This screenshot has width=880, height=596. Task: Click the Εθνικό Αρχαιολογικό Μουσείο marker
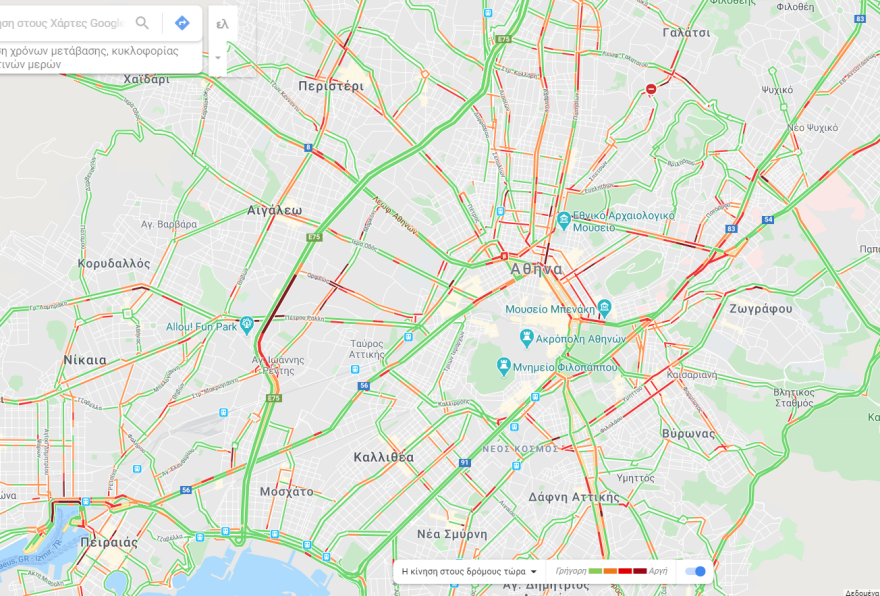click(563, 220)
